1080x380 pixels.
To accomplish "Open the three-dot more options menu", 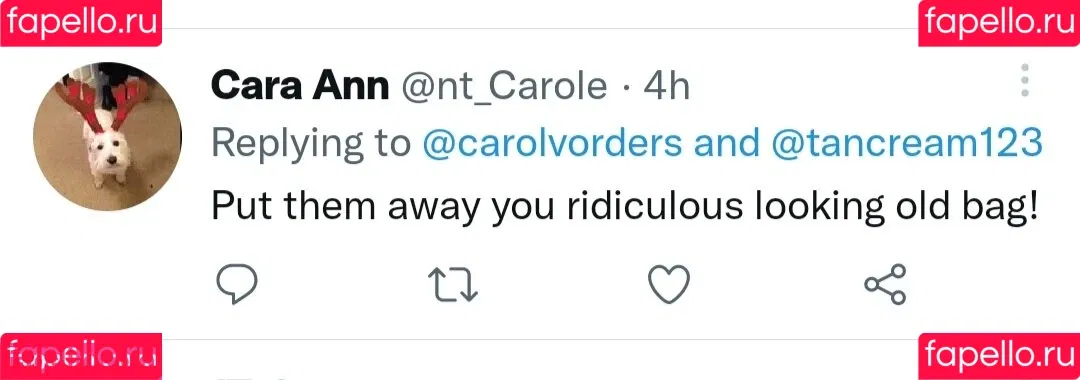I will [1024, 81].
